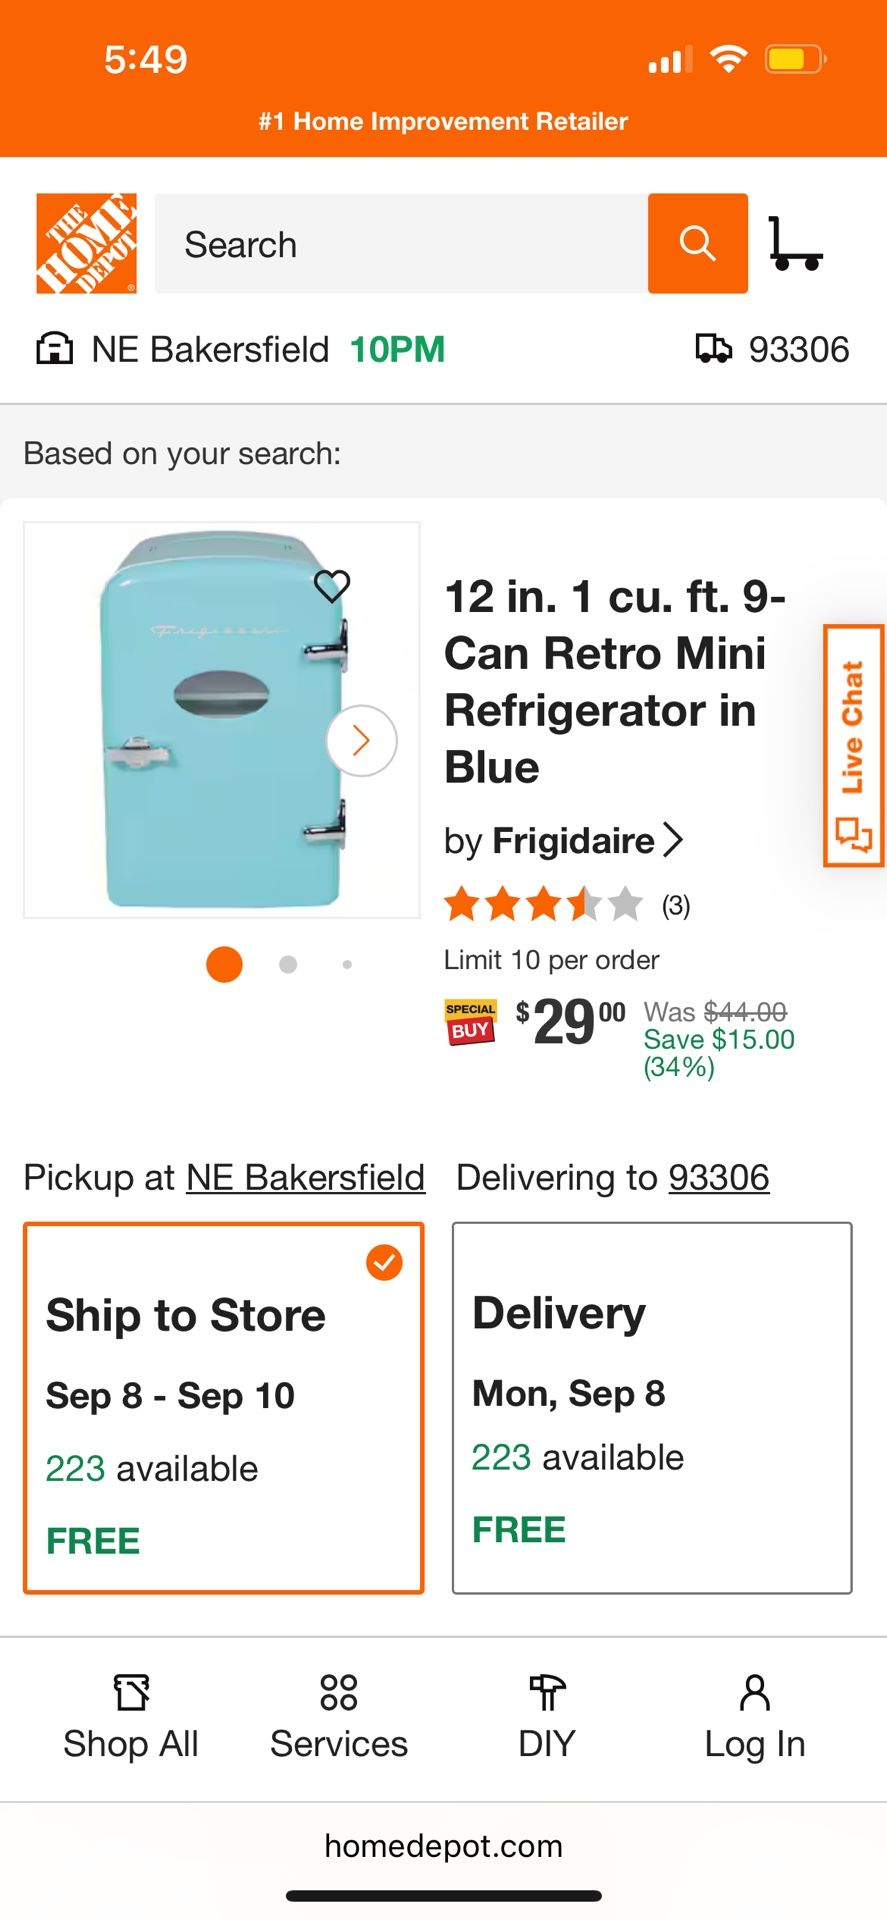Image resolution: width=887 pixels, height=1920 pixels.
Task: Open the Live Chat side tab
Action: [x=853, y=745]
